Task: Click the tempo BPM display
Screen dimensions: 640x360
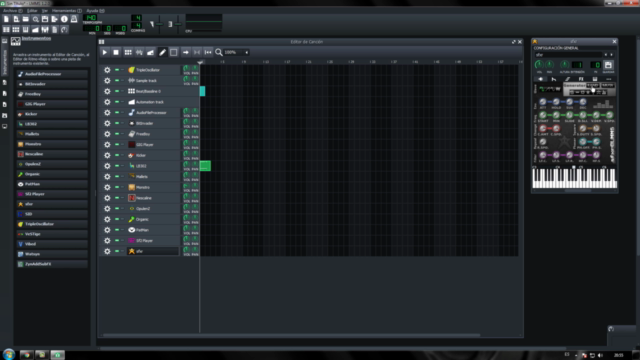Action: [91, 18]
